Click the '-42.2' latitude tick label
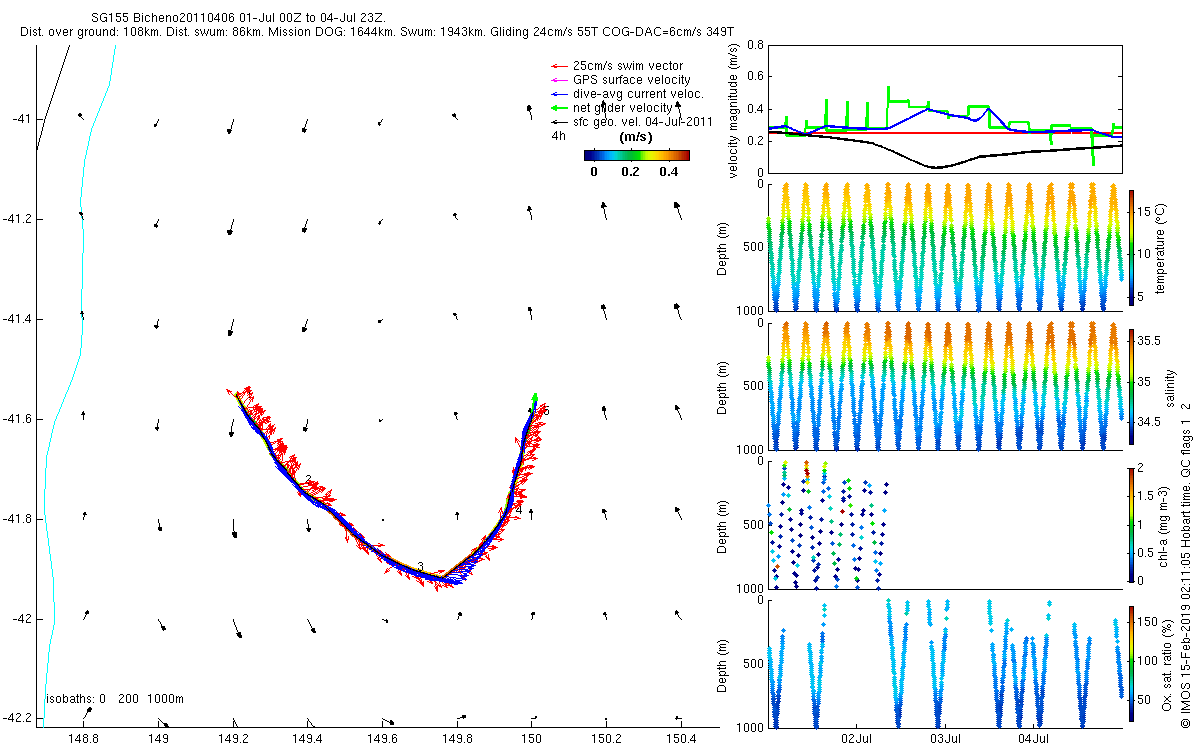Viewport: 1200px width, 750px height. pyautogui.click(x=17, y=719)
